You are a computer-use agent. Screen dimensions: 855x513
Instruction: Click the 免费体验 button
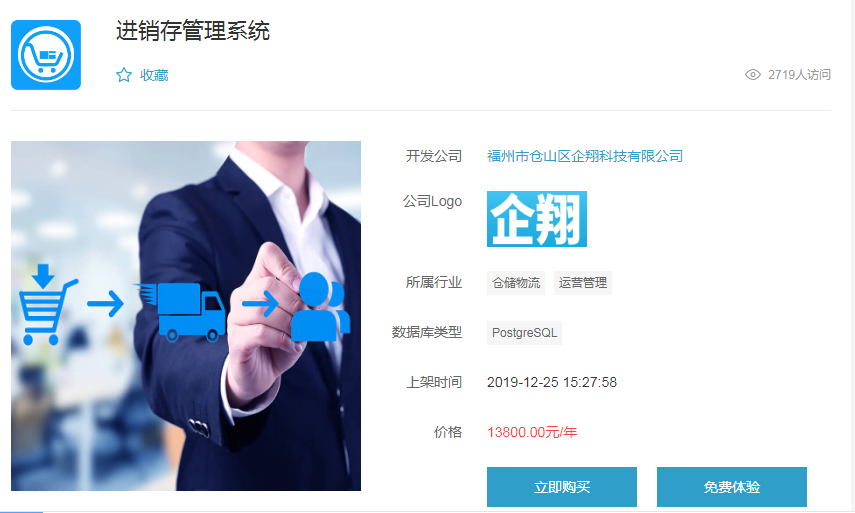click(732, 487)
